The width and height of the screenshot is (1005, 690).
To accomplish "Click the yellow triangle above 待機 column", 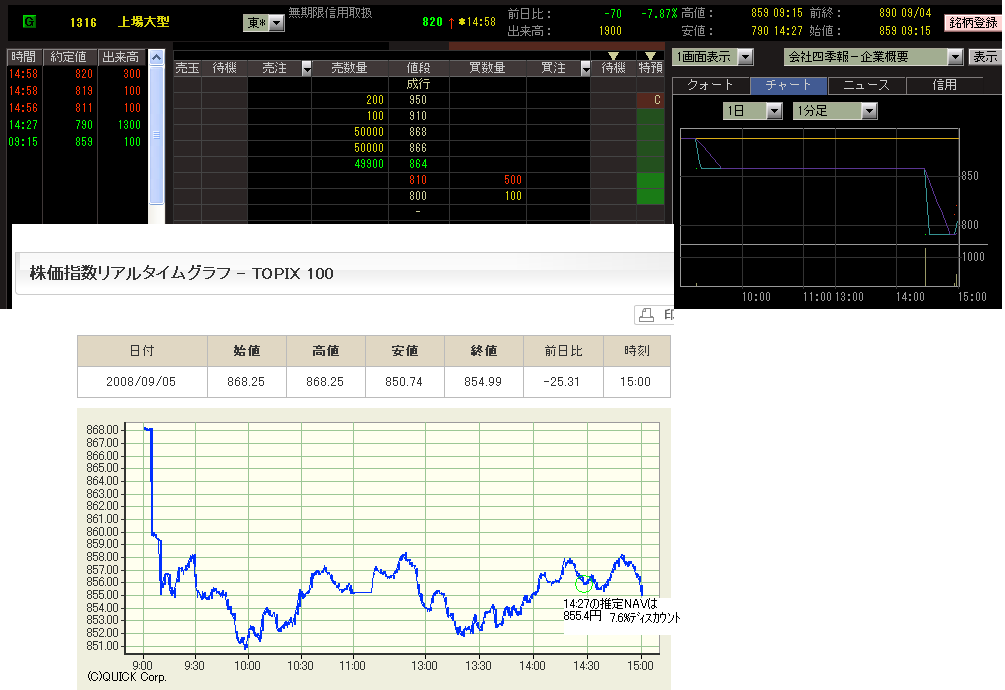I will click(x=613, y=56).
